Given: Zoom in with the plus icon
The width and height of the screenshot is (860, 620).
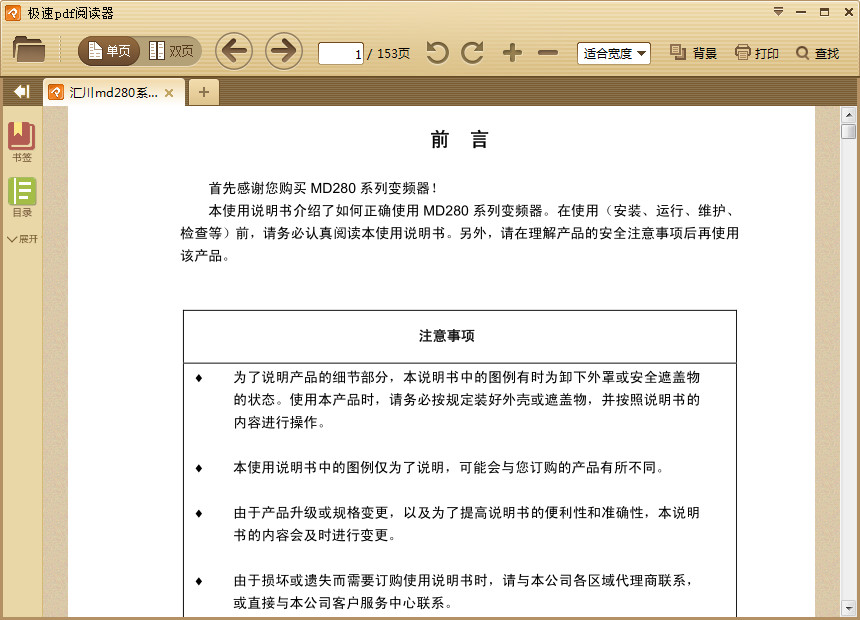Looking at the screenshot, I should pos(512,53).
